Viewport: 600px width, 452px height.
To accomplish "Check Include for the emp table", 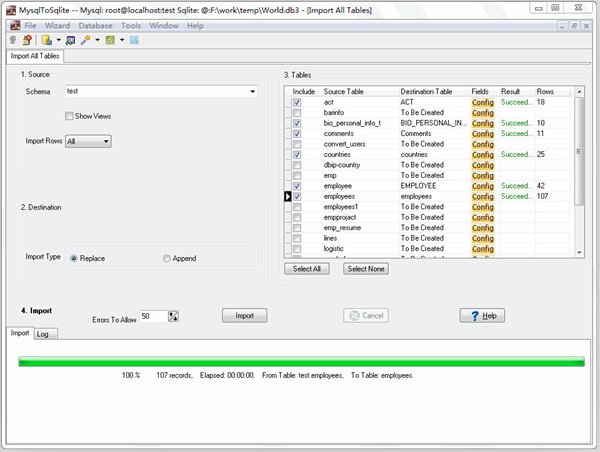I will click(x=297, y=176).
